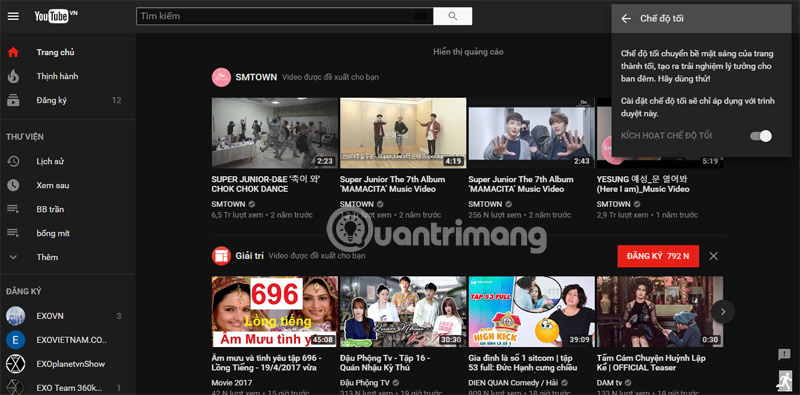Viewport: 800px width, 395px height.
Task: Click the YouTube VN logo
Action: tap(55, 16)
